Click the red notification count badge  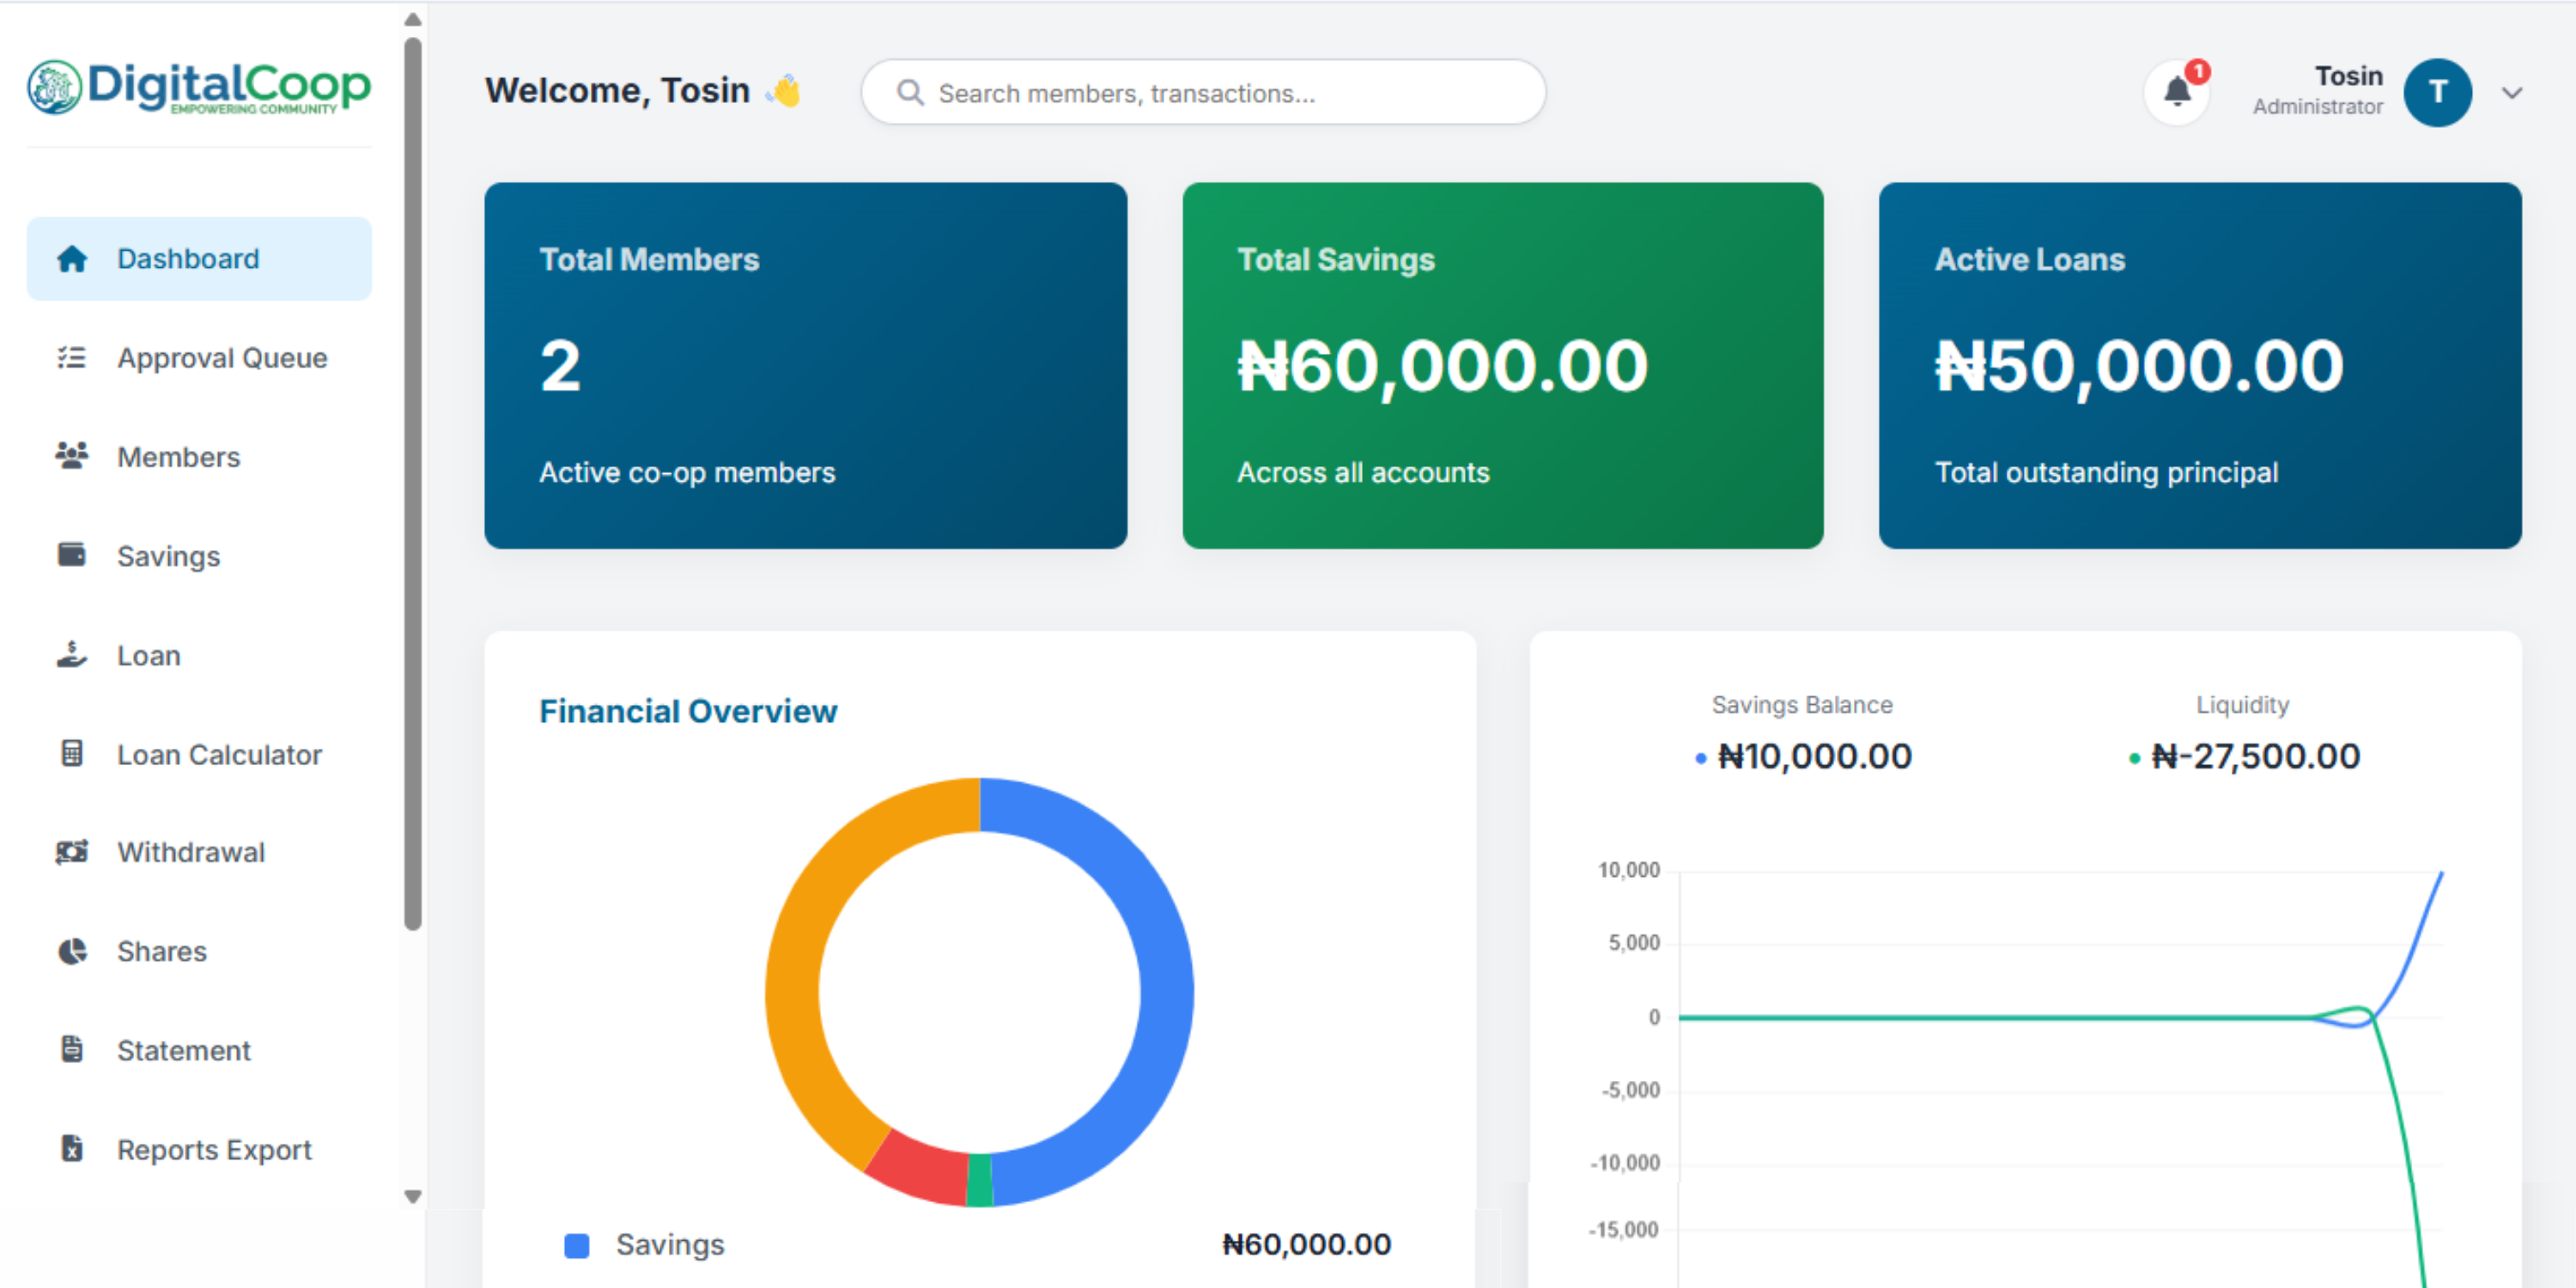(x=2198, y=71)
